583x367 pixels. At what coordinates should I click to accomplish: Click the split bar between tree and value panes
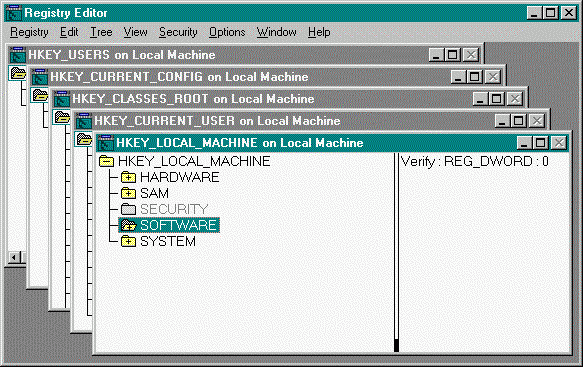(396, 252)
